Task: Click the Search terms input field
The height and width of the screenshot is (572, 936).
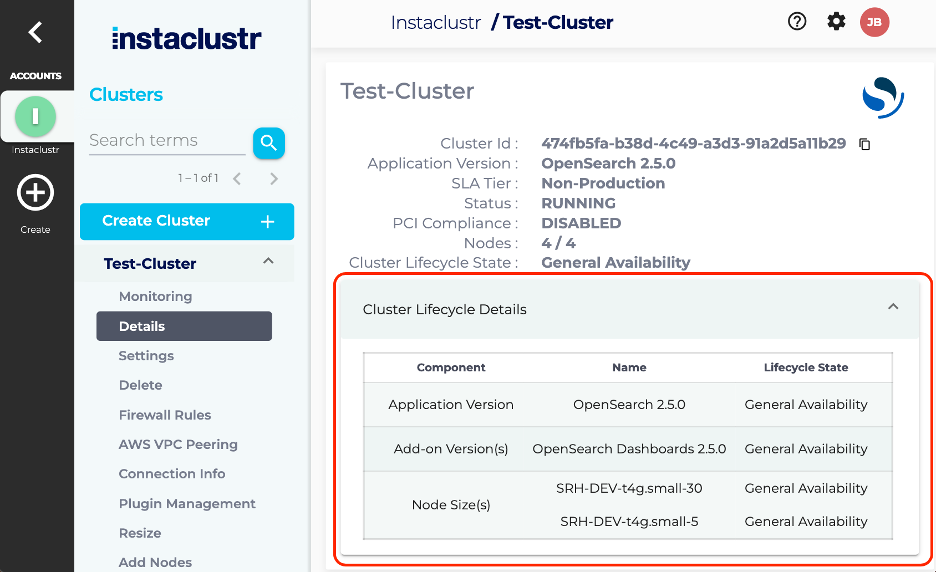Action: point(167,140)
